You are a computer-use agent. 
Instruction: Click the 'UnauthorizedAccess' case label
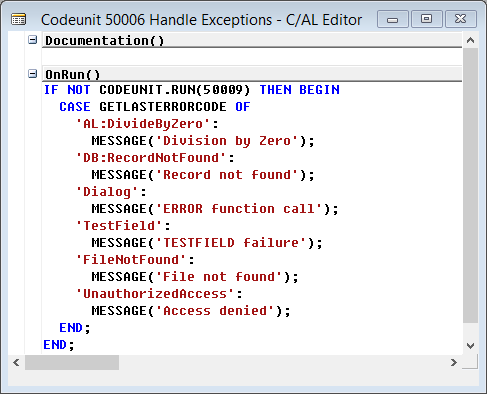(x=155, y=294)
